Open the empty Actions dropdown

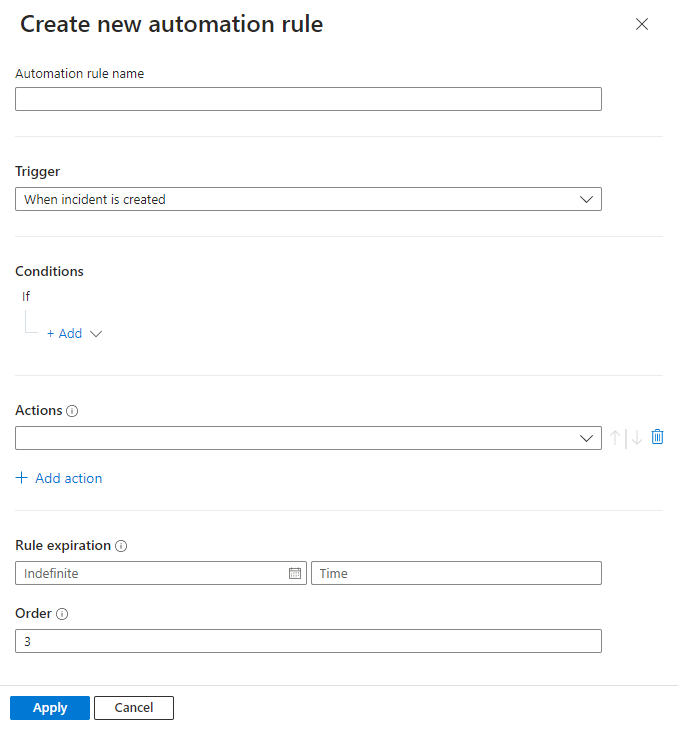point(308,438)
